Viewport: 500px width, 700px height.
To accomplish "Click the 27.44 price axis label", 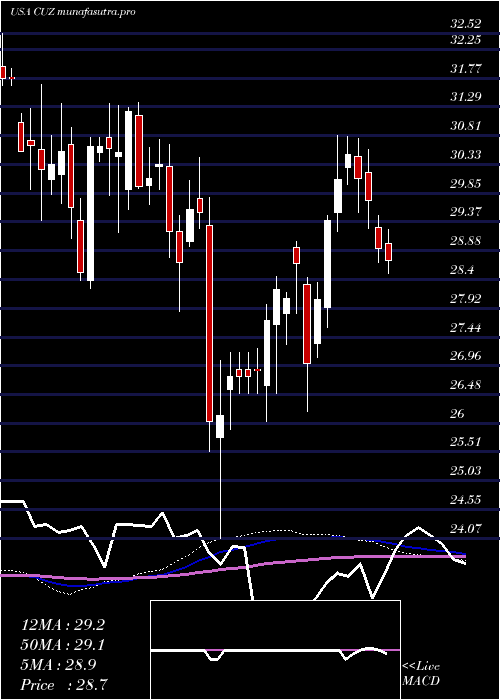I will click(x=466, y=328).
